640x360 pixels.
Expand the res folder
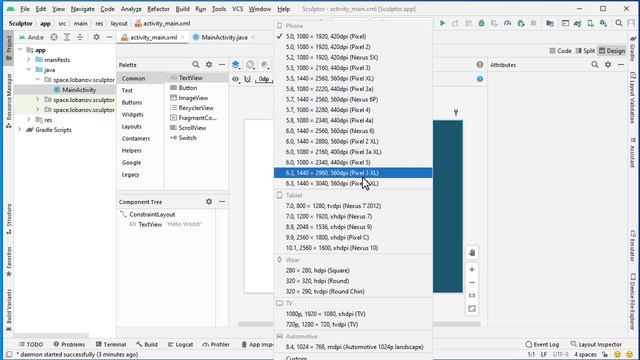pos(29,120)
